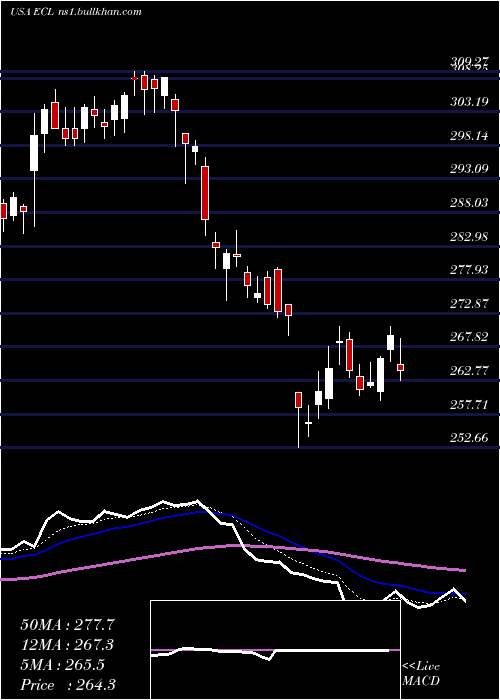Click the 303.19 price level label
The height and width of the screenshot is (700, 500).
point(469,102)
